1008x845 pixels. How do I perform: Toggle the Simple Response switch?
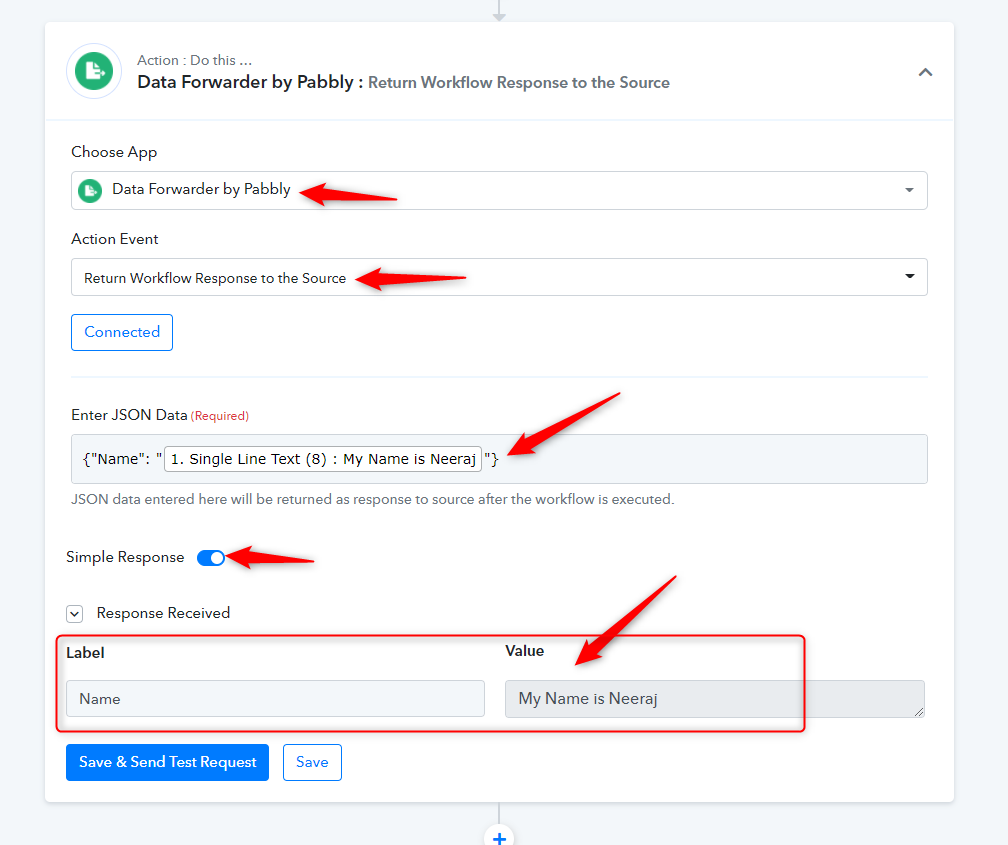211,558
